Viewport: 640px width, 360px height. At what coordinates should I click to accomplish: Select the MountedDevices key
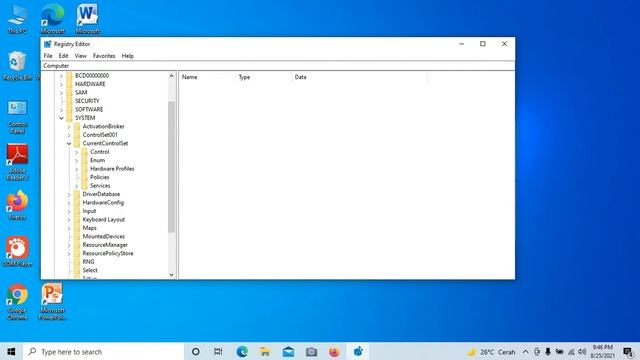[x=104, y=236]
